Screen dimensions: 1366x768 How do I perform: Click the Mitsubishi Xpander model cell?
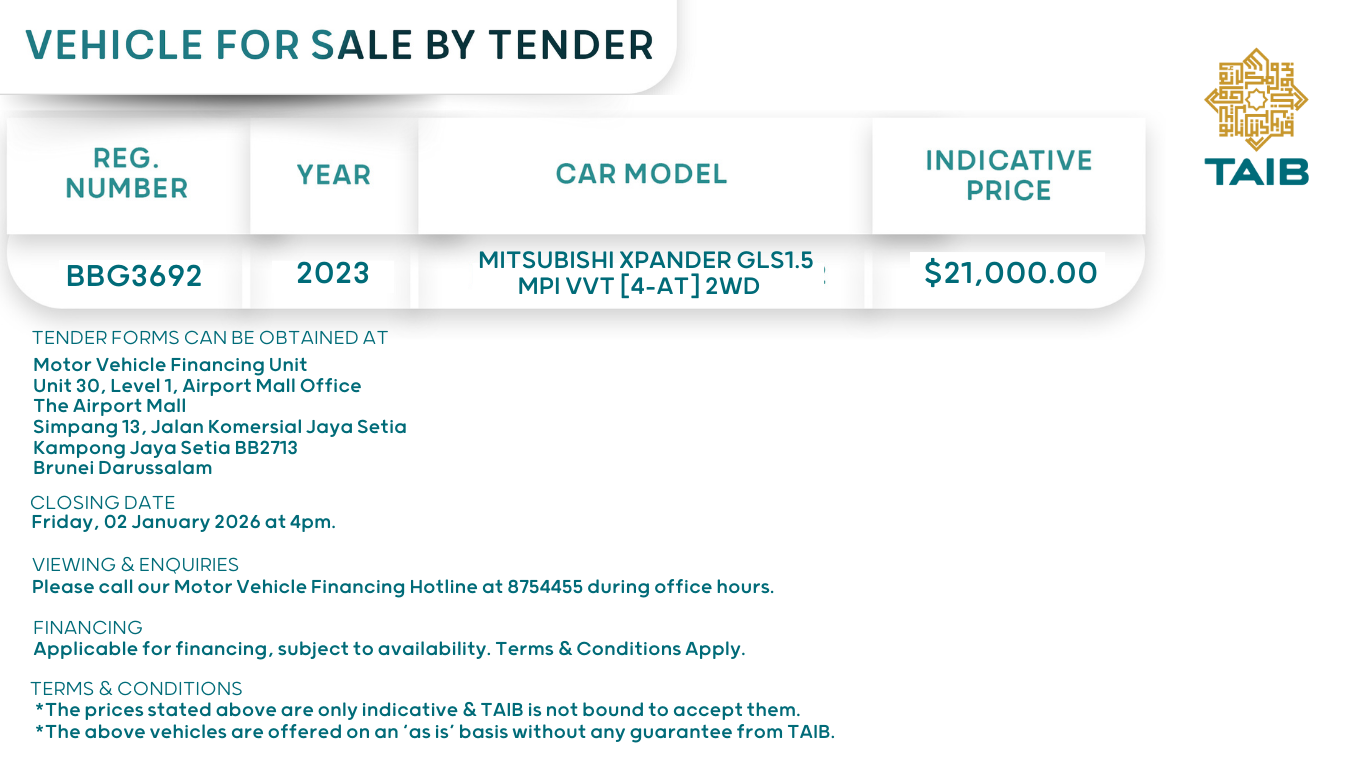(645, 273)
